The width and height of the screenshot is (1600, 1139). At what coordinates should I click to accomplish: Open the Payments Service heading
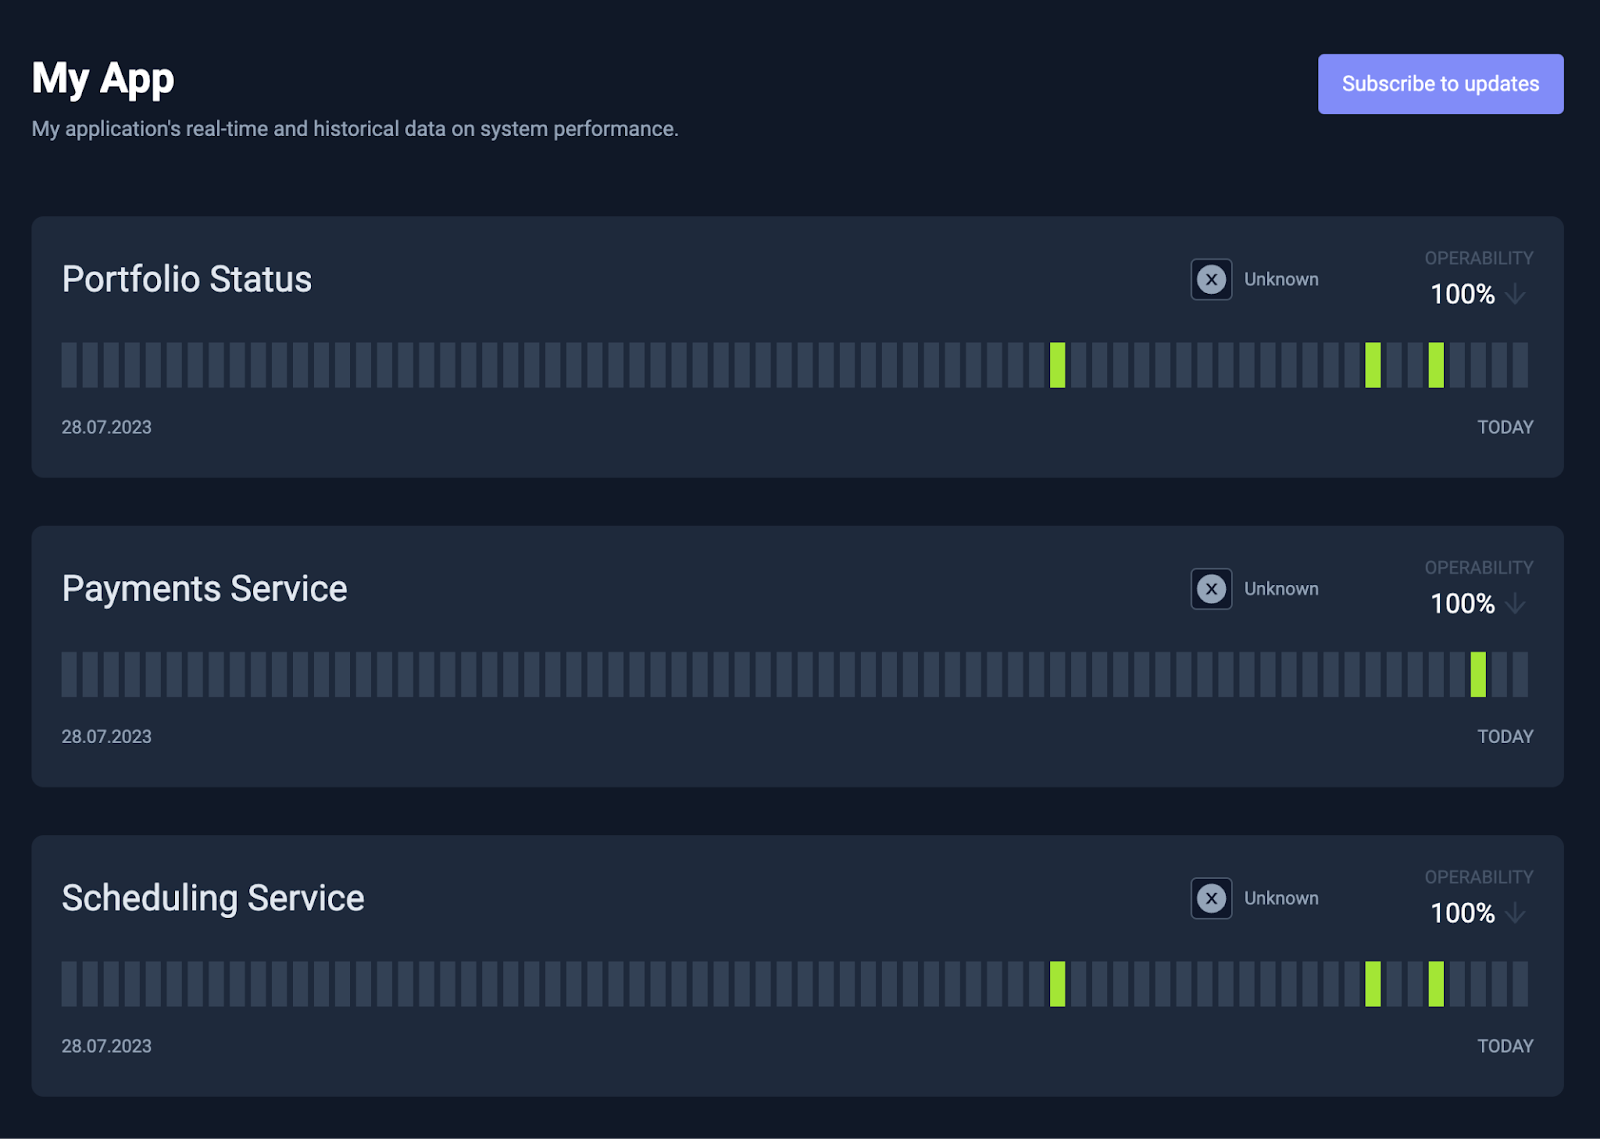[x=205, y=589]
